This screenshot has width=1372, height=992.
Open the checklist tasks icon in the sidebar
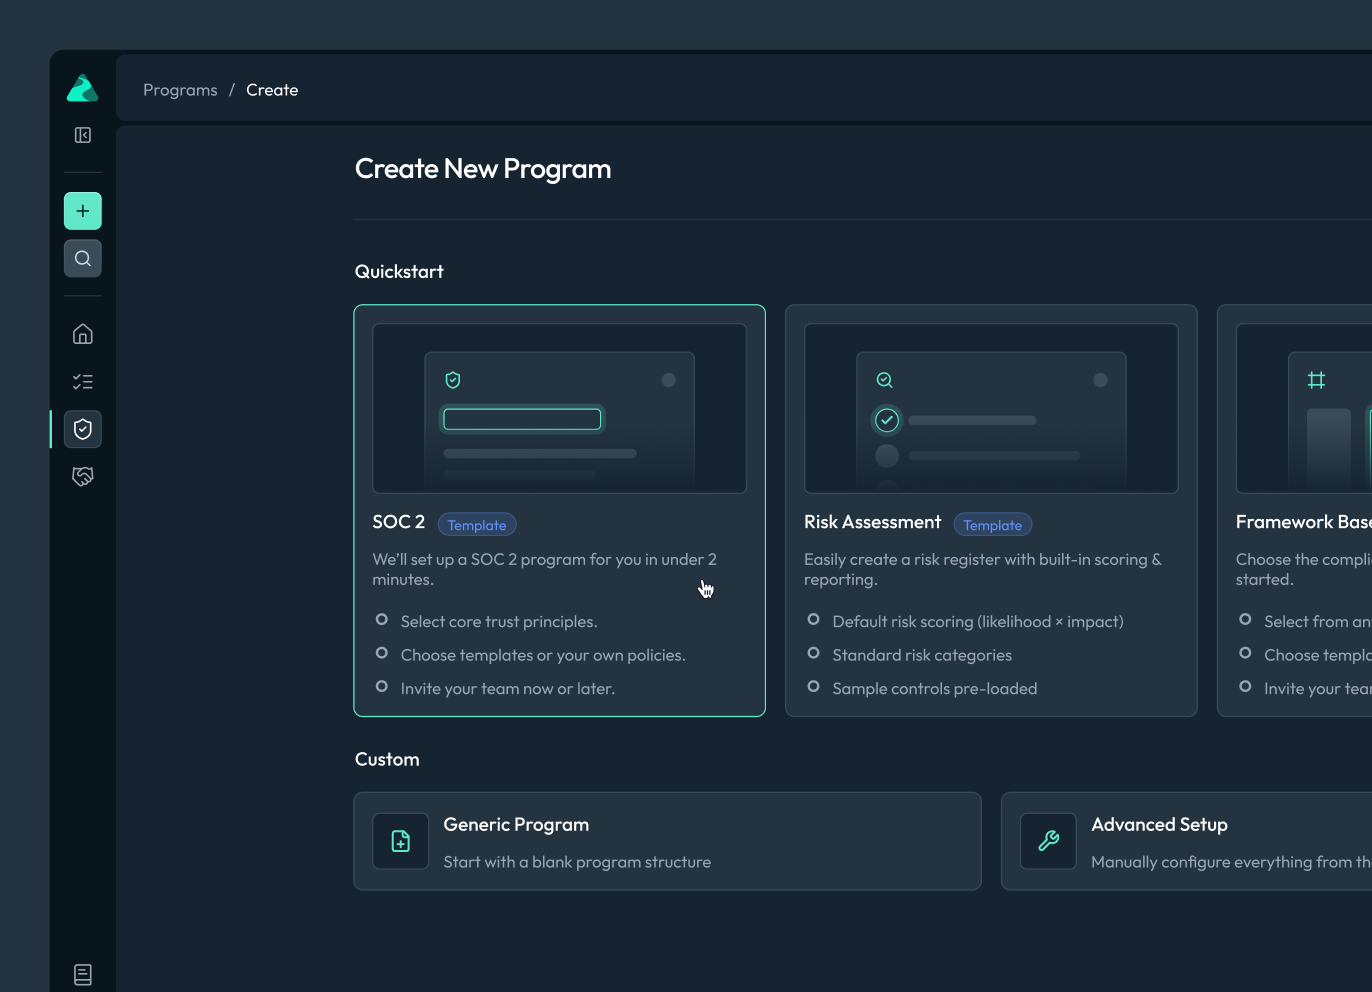click(x=83, y=382)
